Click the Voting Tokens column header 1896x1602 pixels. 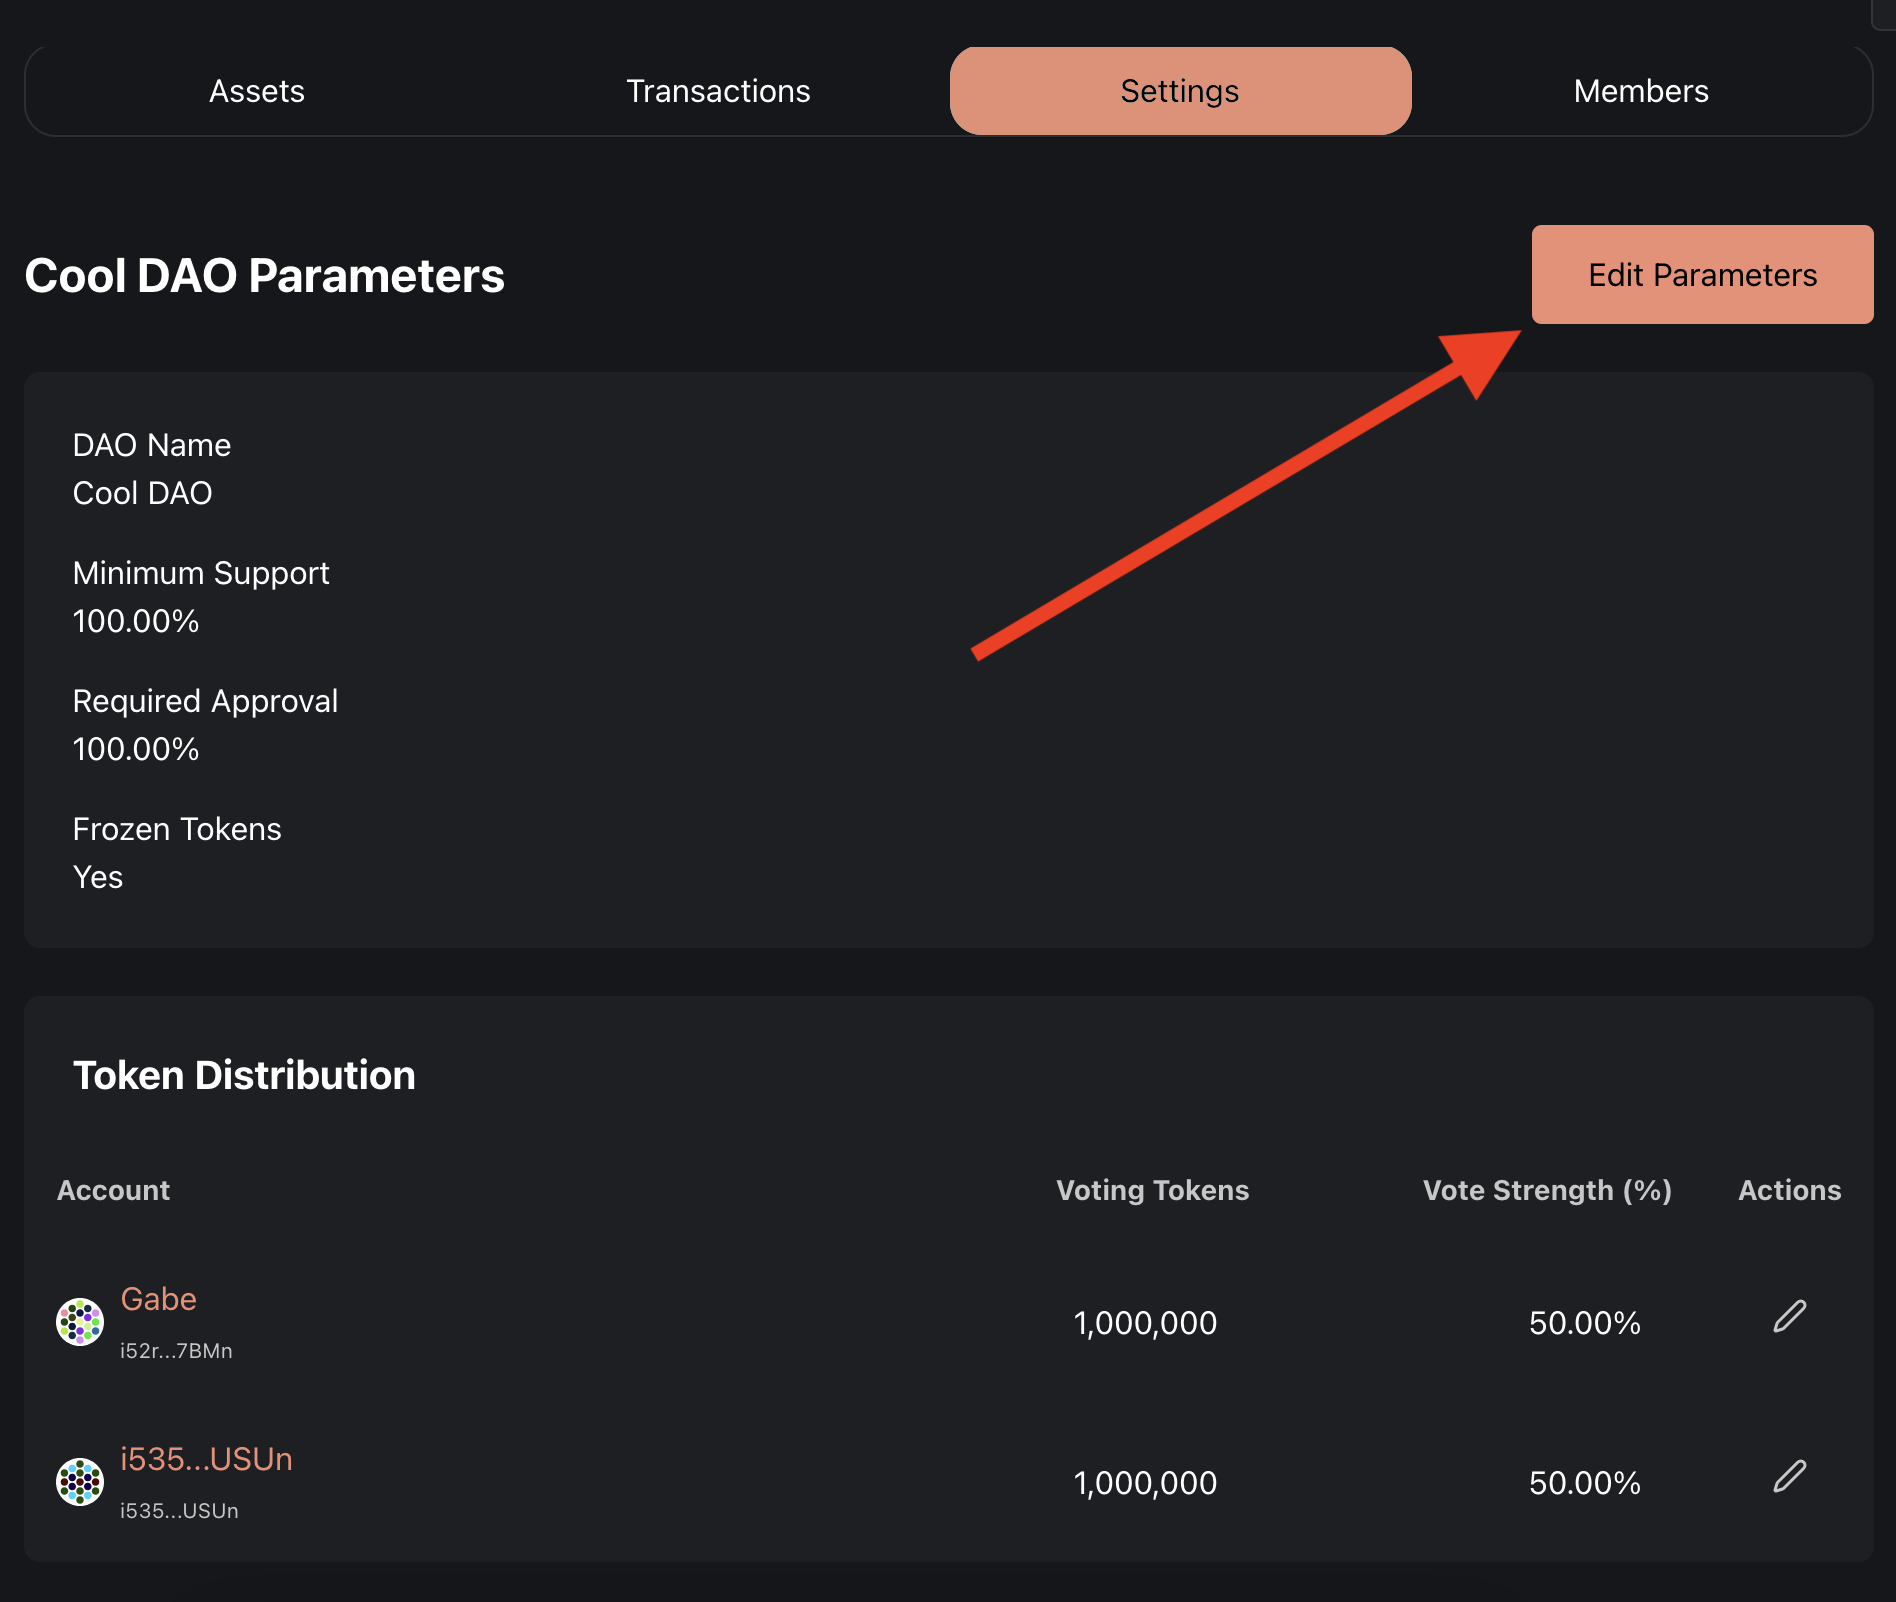click(x=1152, y=1190)
